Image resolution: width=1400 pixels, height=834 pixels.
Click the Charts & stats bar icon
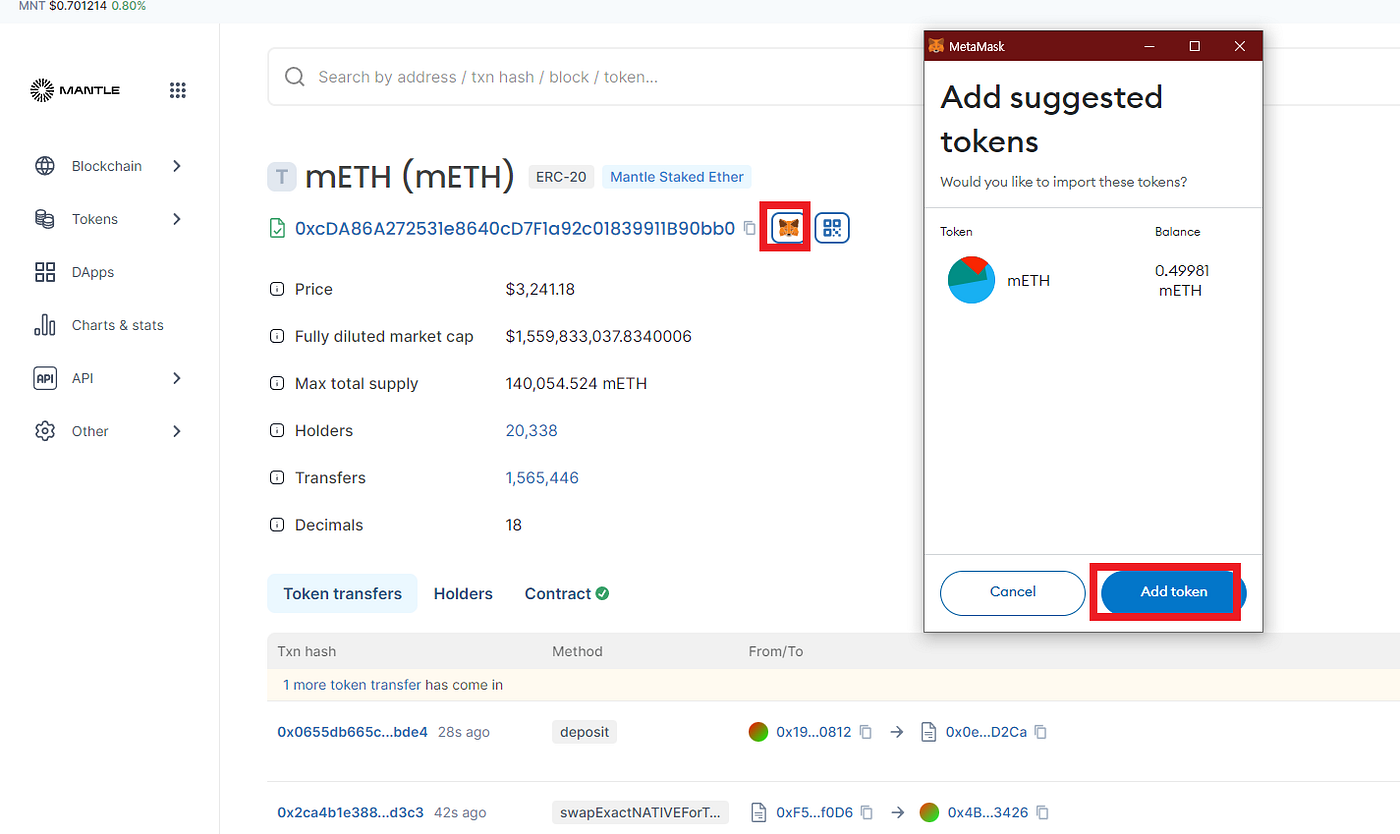point(45,325)
